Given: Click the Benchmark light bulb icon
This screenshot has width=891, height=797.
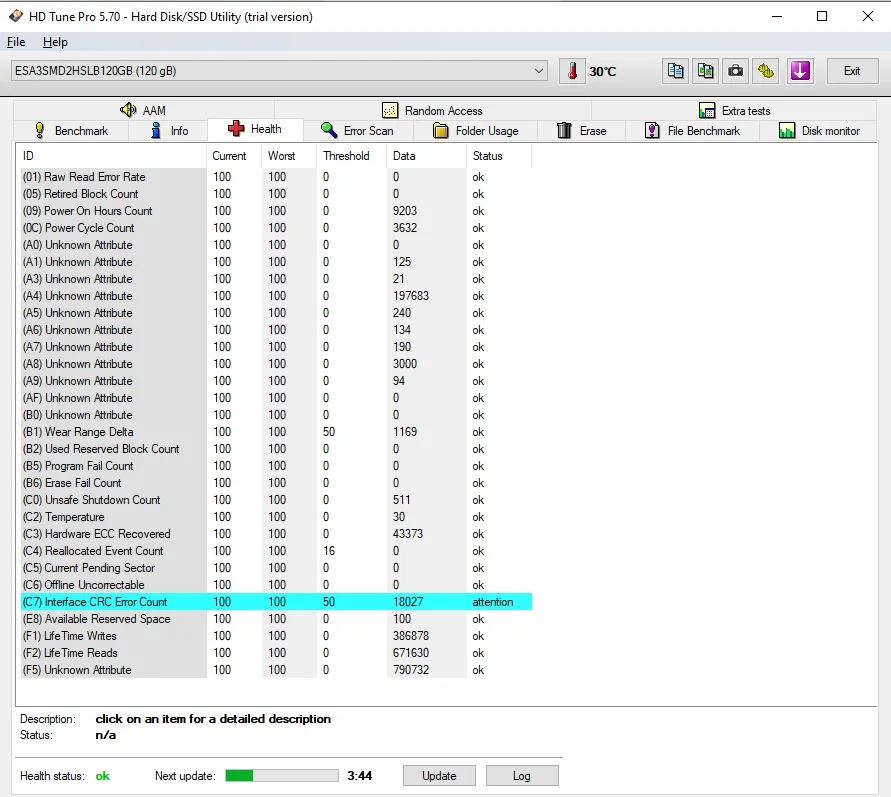Looking at the screenshot, I should pyautogui.click(x=39, y=130).
